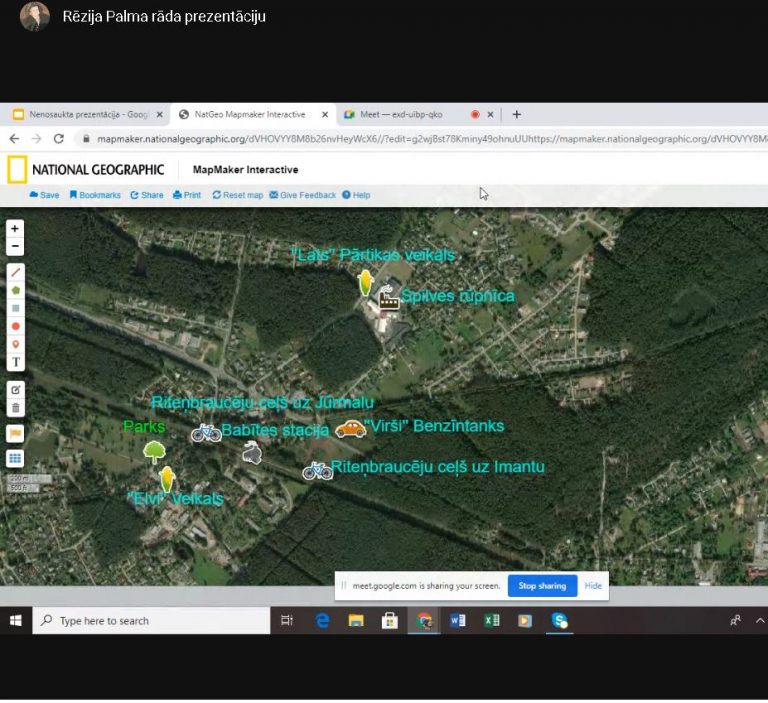The width and height of the screenshot is (768, 703).
Task: Click the orange car marker at Virši
Action: [351, 429]
